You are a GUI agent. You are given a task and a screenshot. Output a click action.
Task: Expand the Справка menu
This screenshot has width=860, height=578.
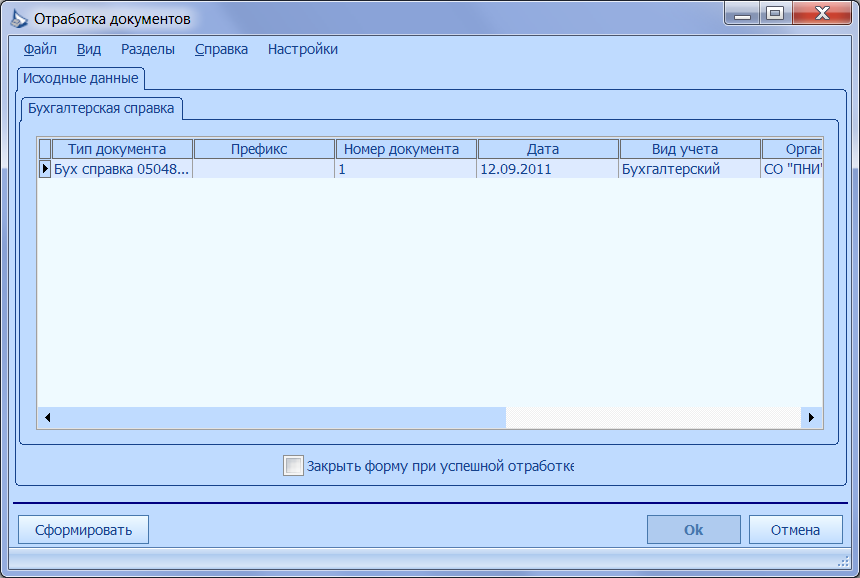(221, 49)
